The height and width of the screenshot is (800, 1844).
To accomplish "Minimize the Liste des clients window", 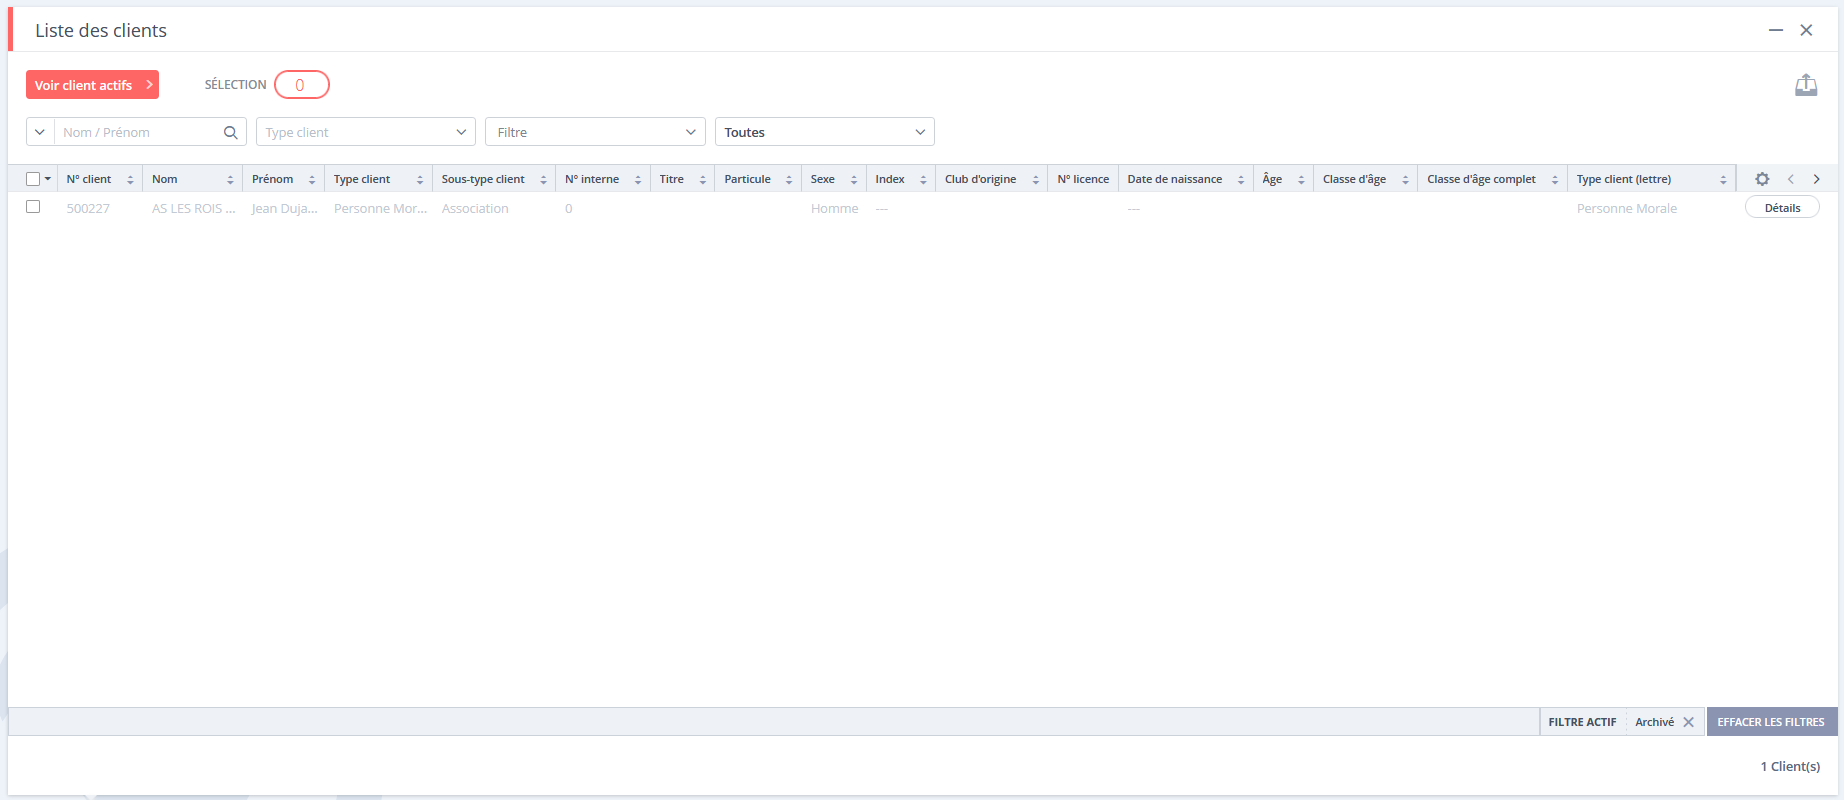I will tap(1776, 30).
